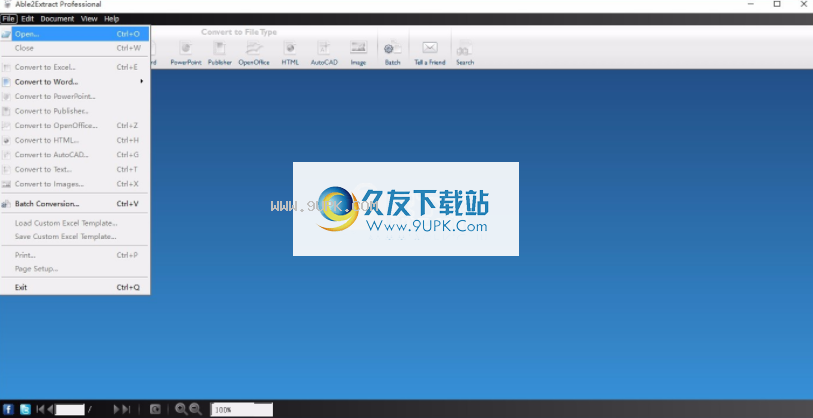The width and height of the screenshot is (813, 418).
Task: Click the page number input field
Action: 70,410
